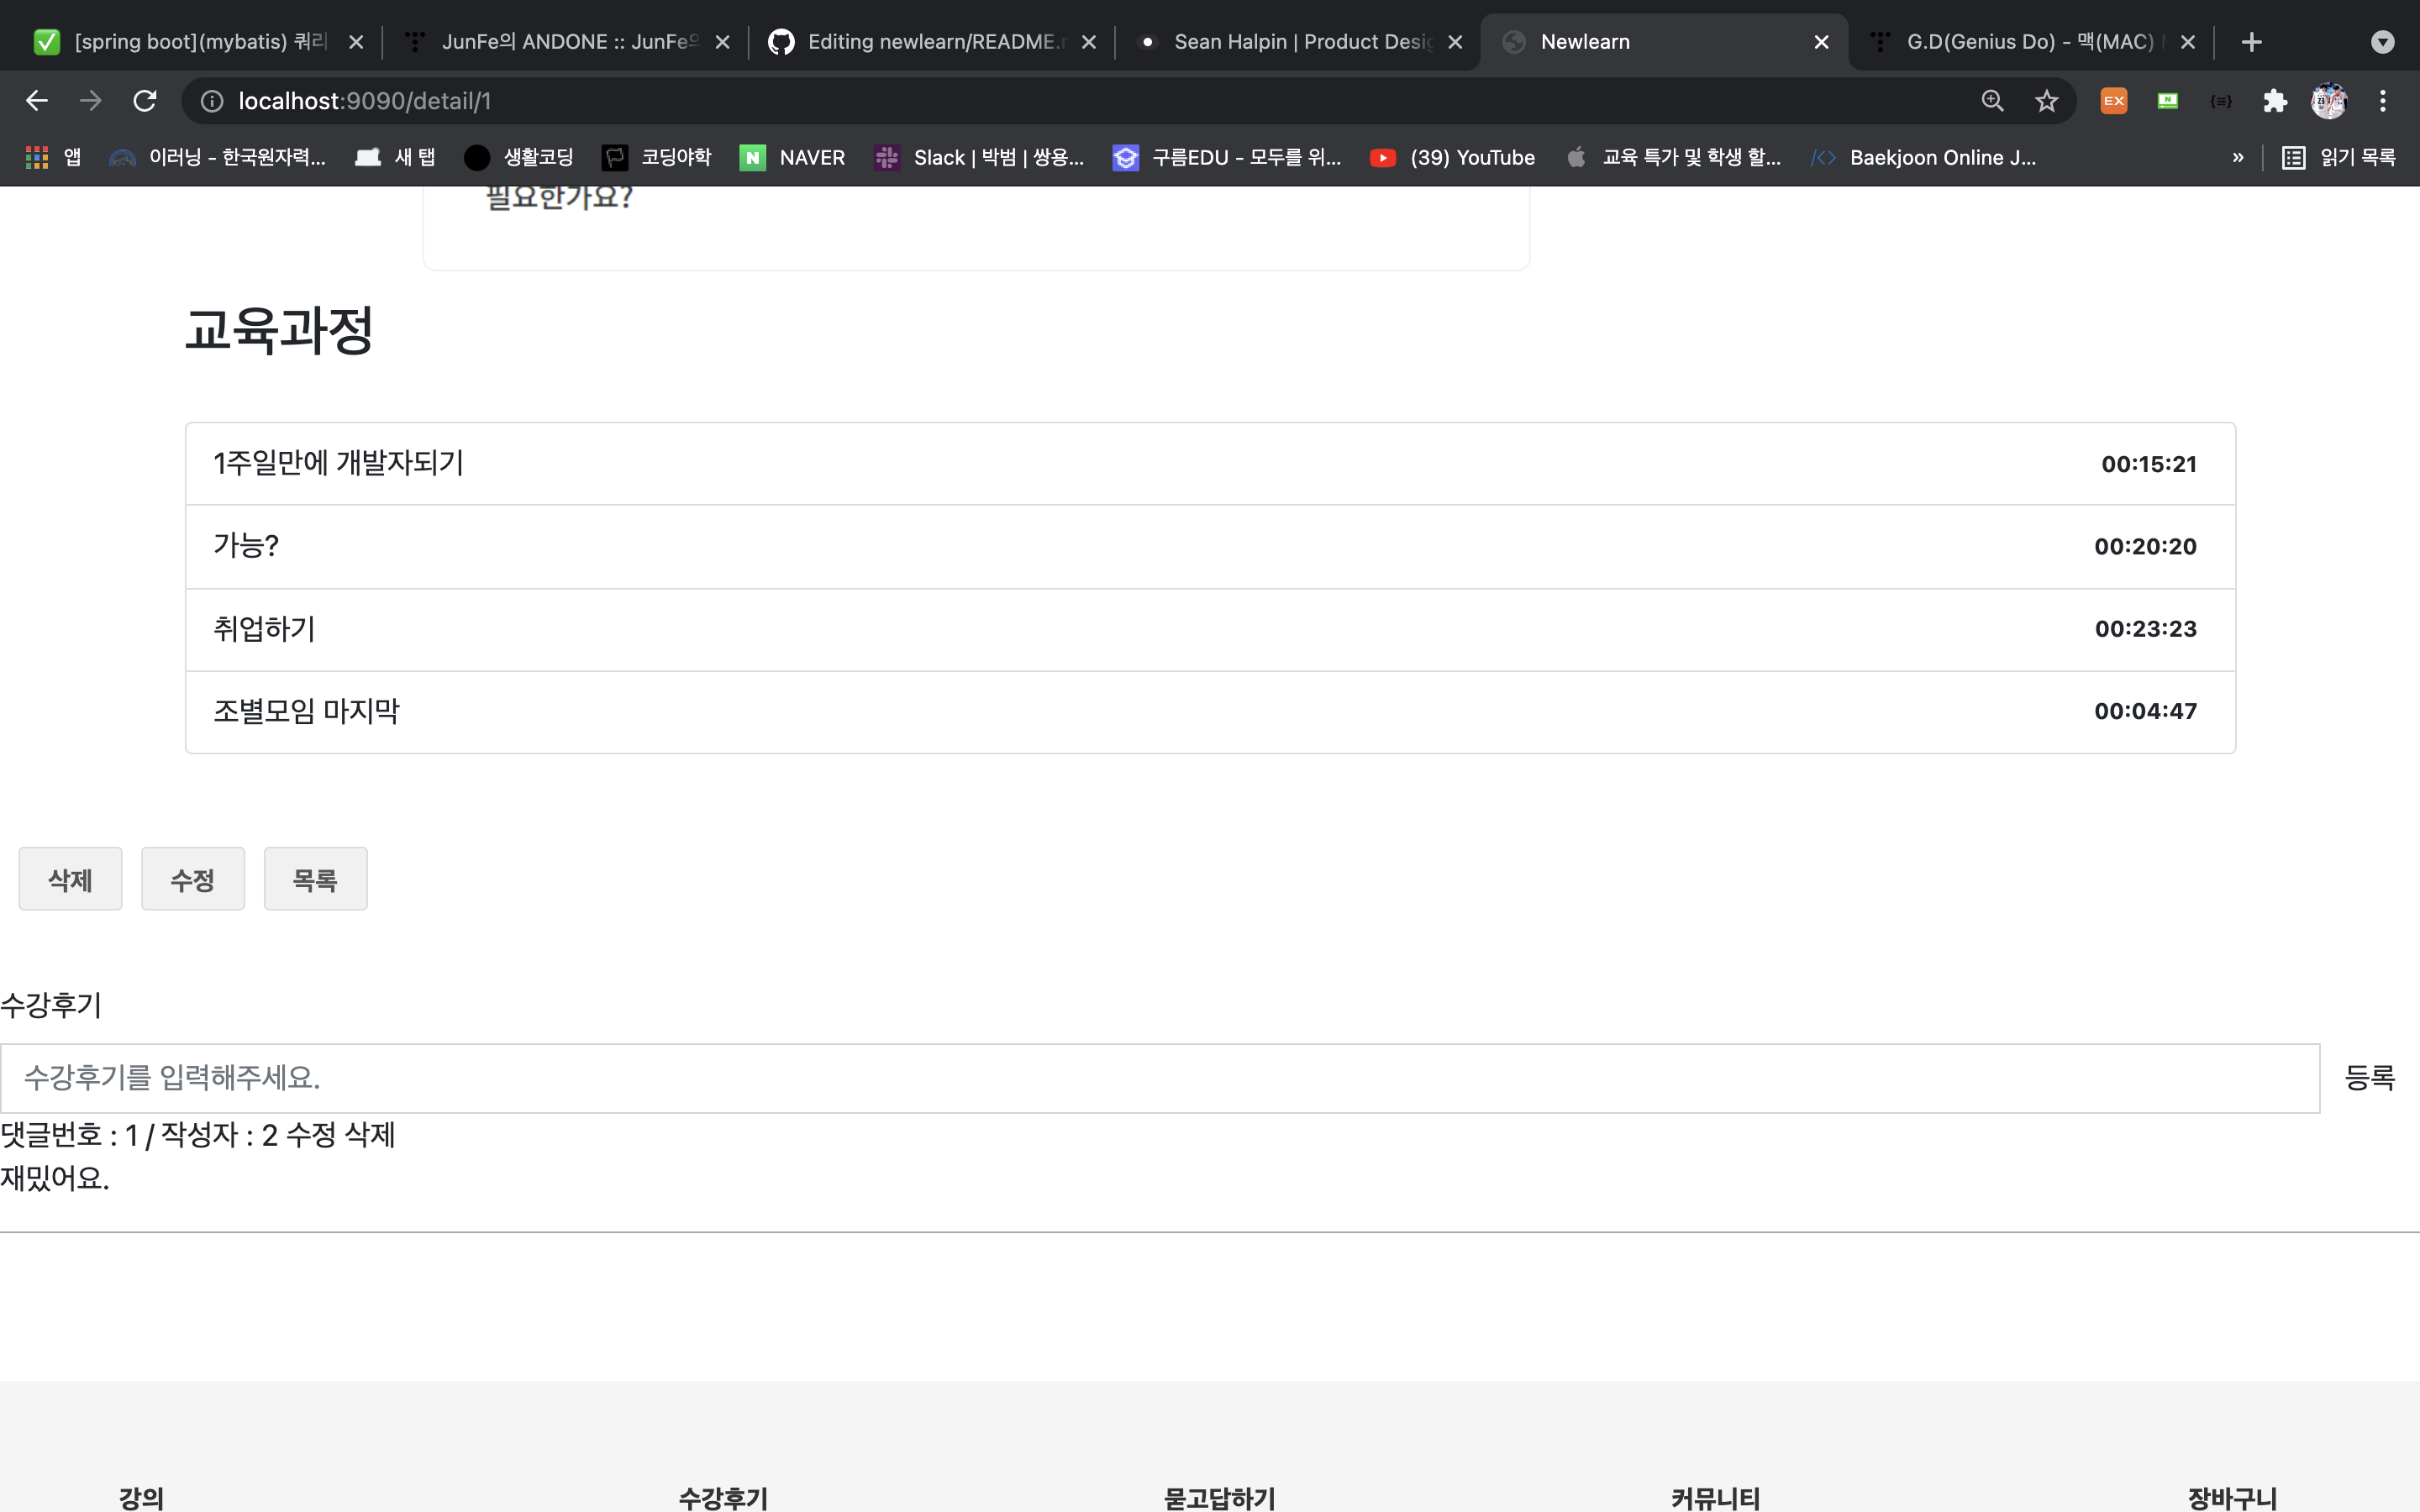Open the three-dot Chrome menu
The width and height of the screenshot is (2420, 1512).
(x=2383, y=100)
